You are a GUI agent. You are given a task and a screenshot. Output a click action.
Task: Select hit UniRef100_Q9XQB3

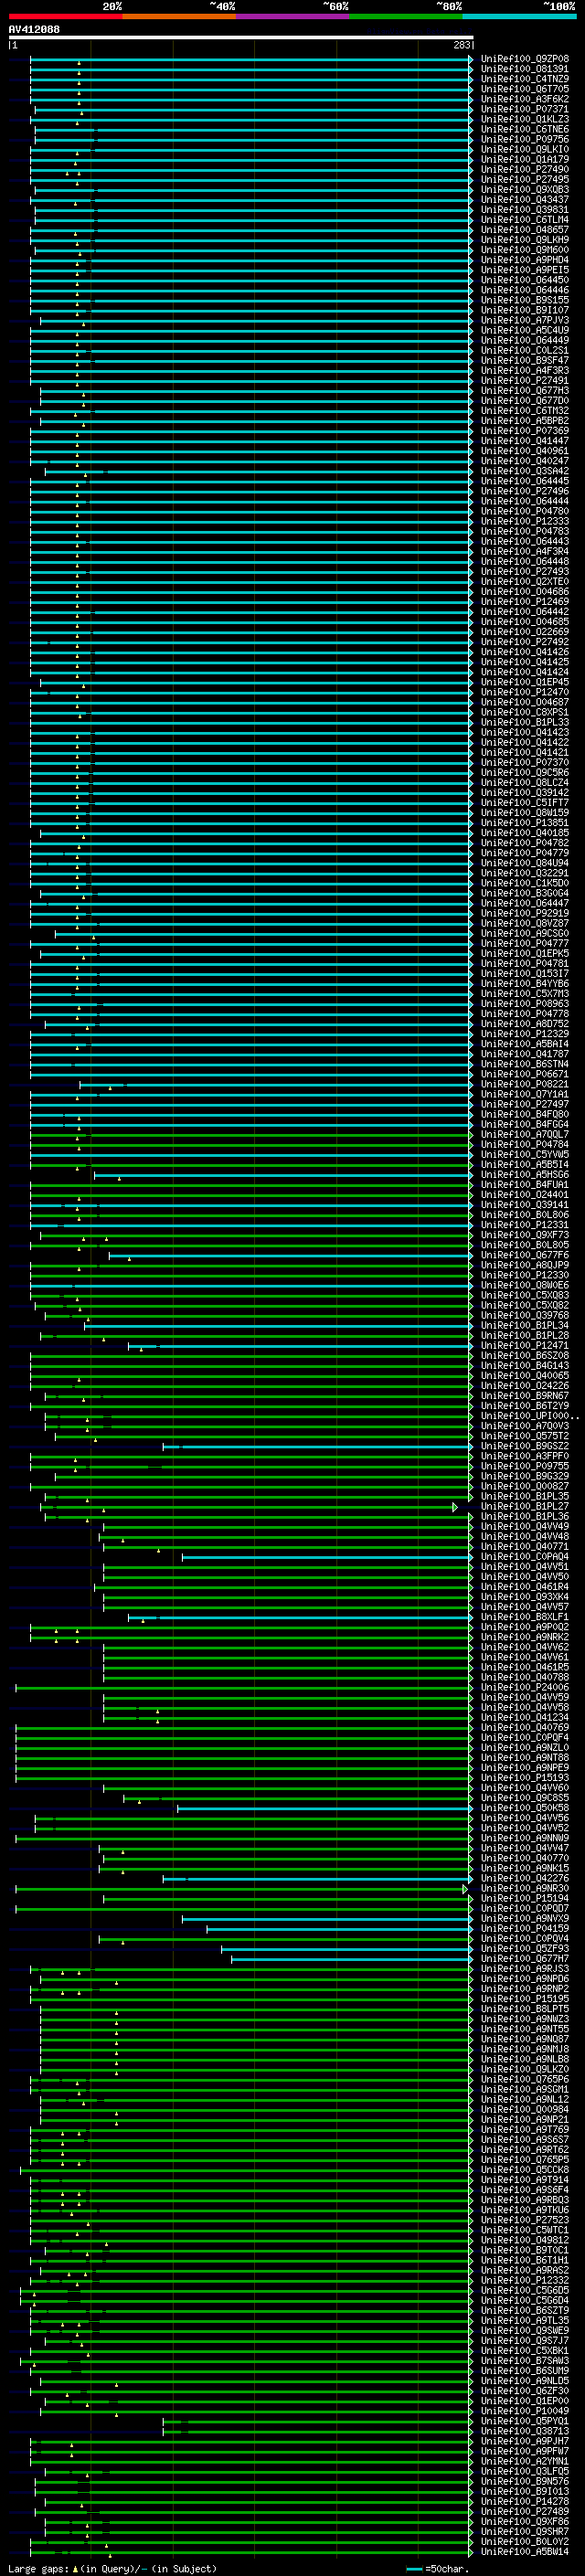[x=525, y=190]
